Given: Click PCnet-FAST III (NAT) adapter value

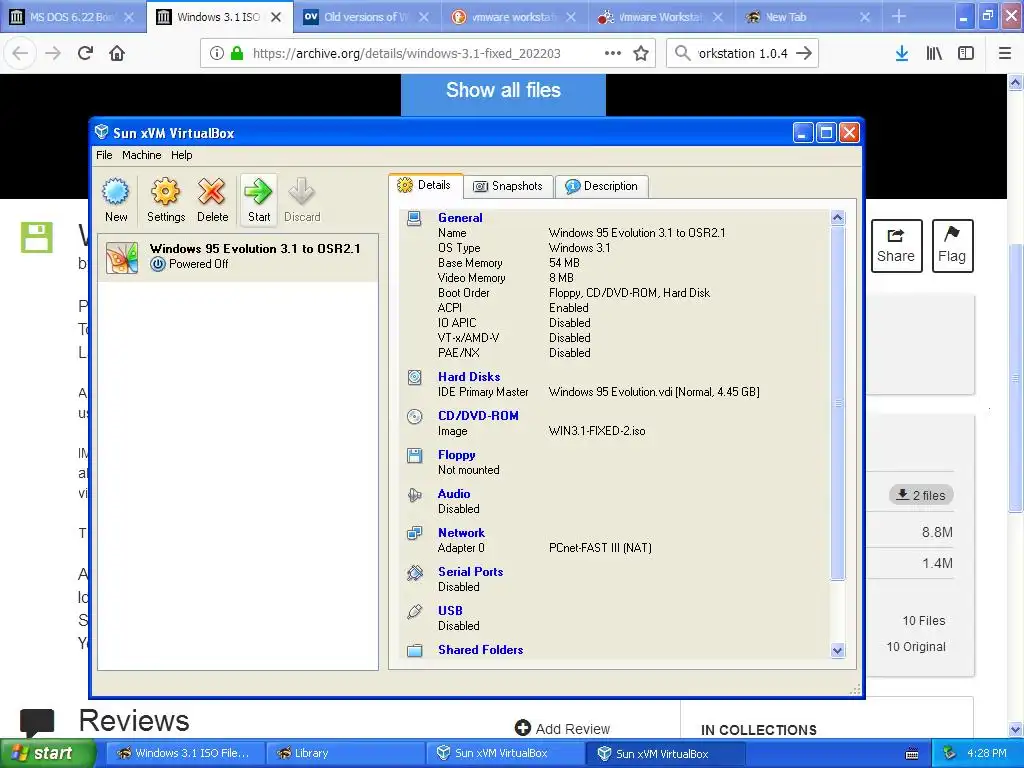Looking at the screenshot, I should [600, 548].
